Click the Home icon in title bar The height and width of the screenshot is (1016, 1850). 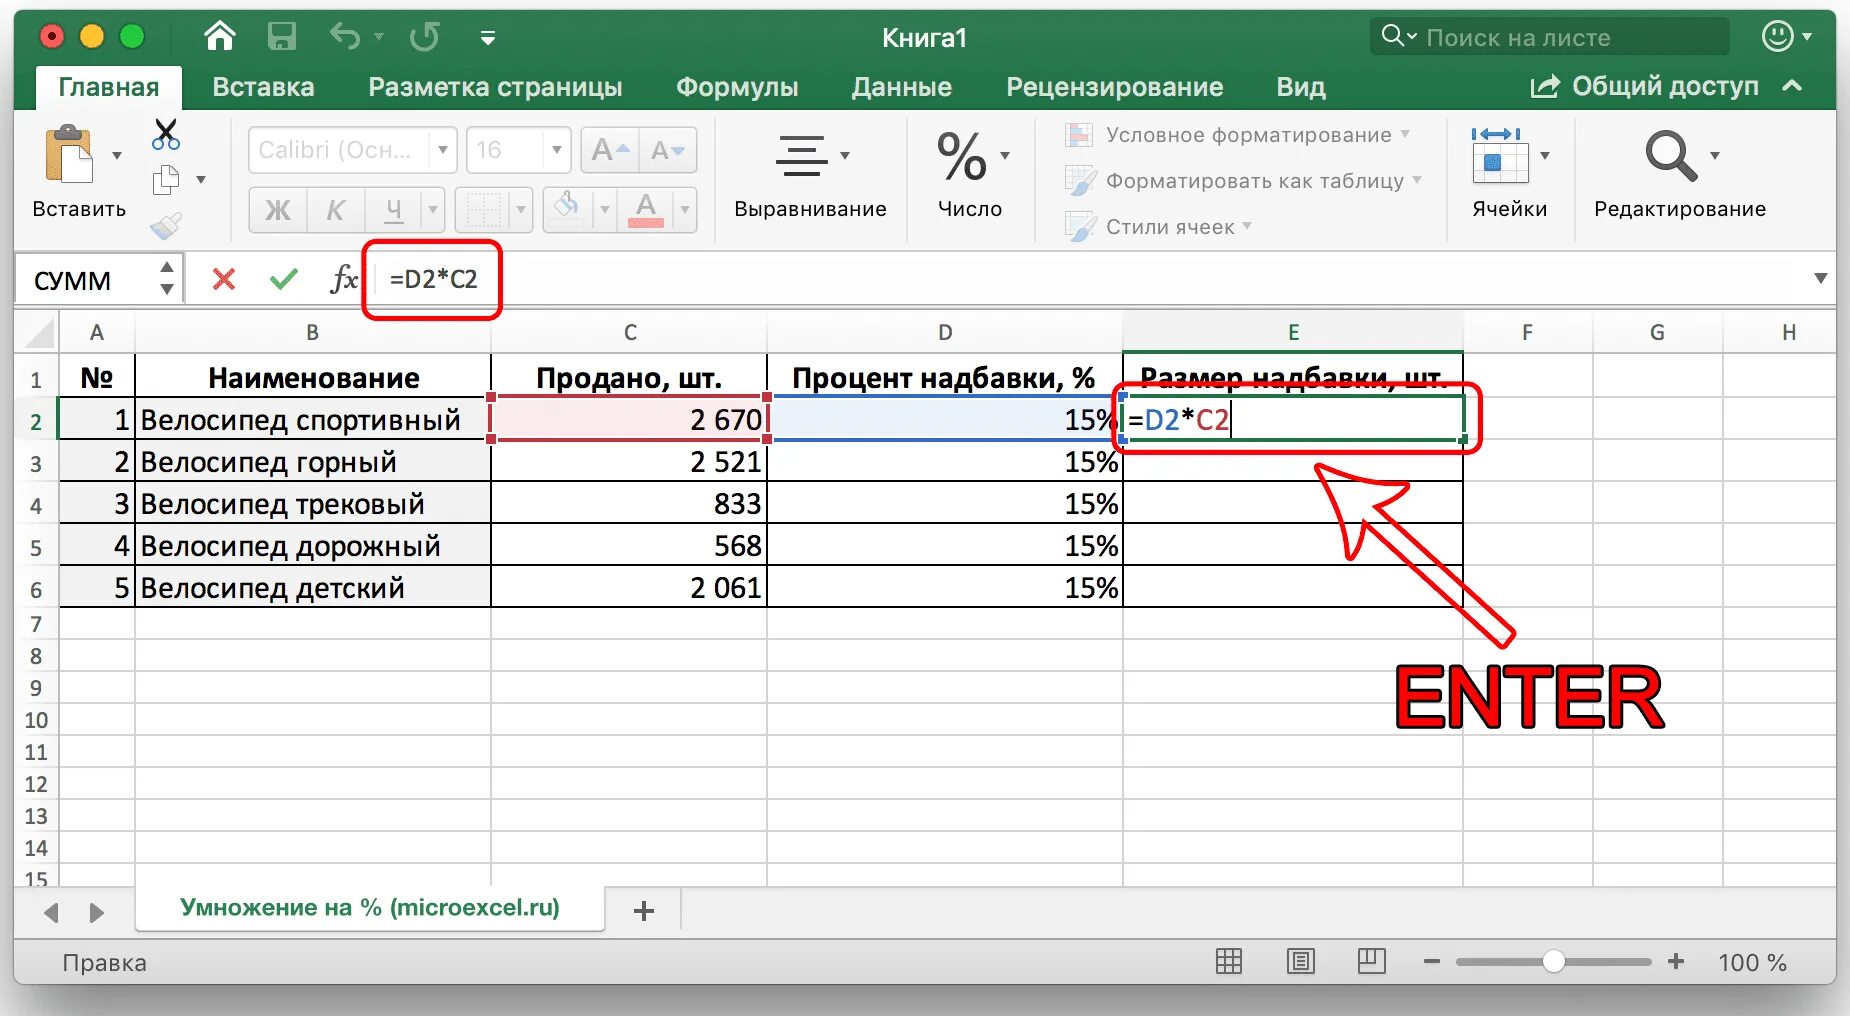click(219, 37)
